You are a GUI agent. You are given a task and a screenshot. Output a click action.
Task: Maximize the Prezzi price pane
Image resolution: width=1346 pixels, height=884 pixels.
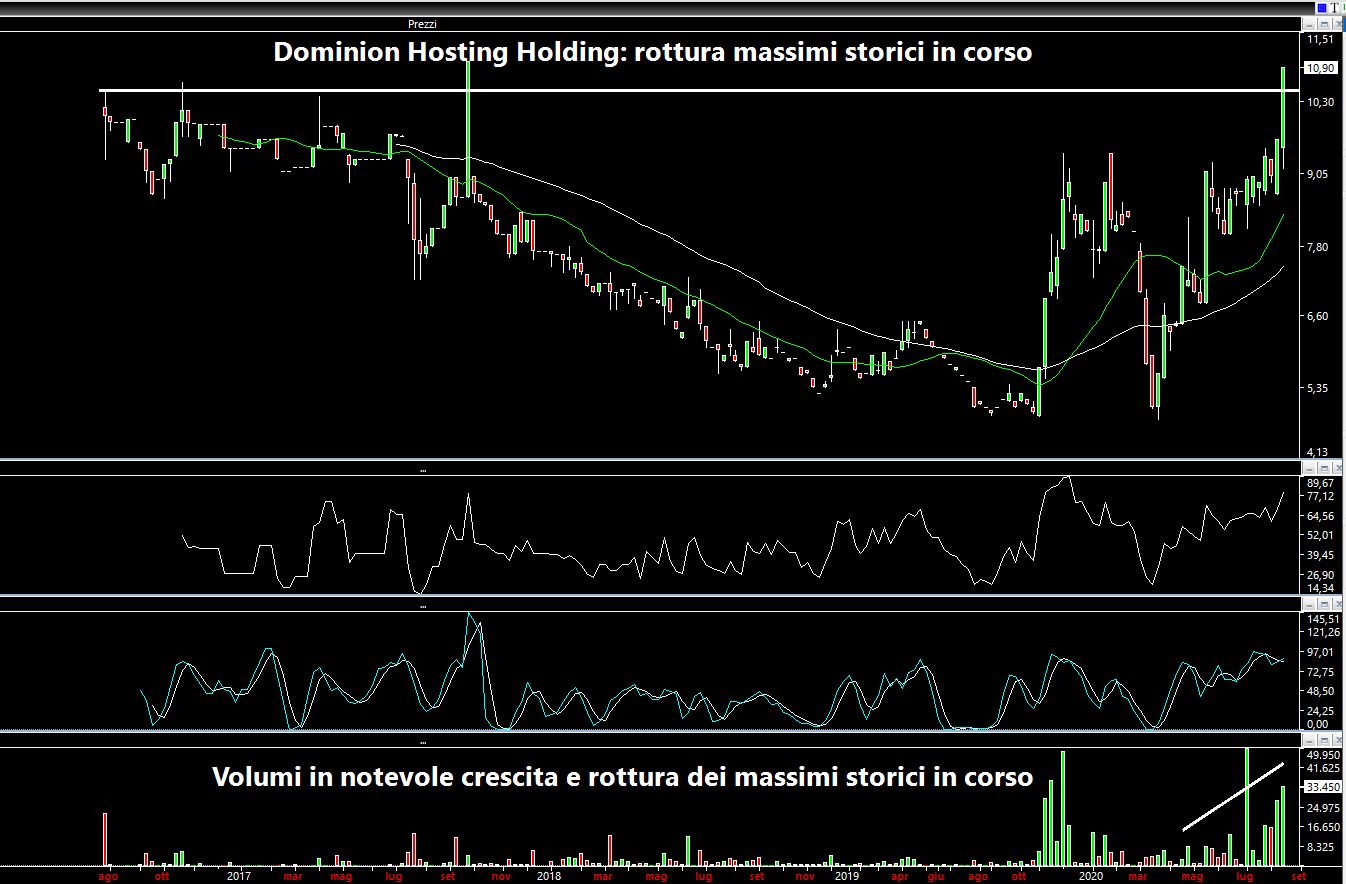1324,24
